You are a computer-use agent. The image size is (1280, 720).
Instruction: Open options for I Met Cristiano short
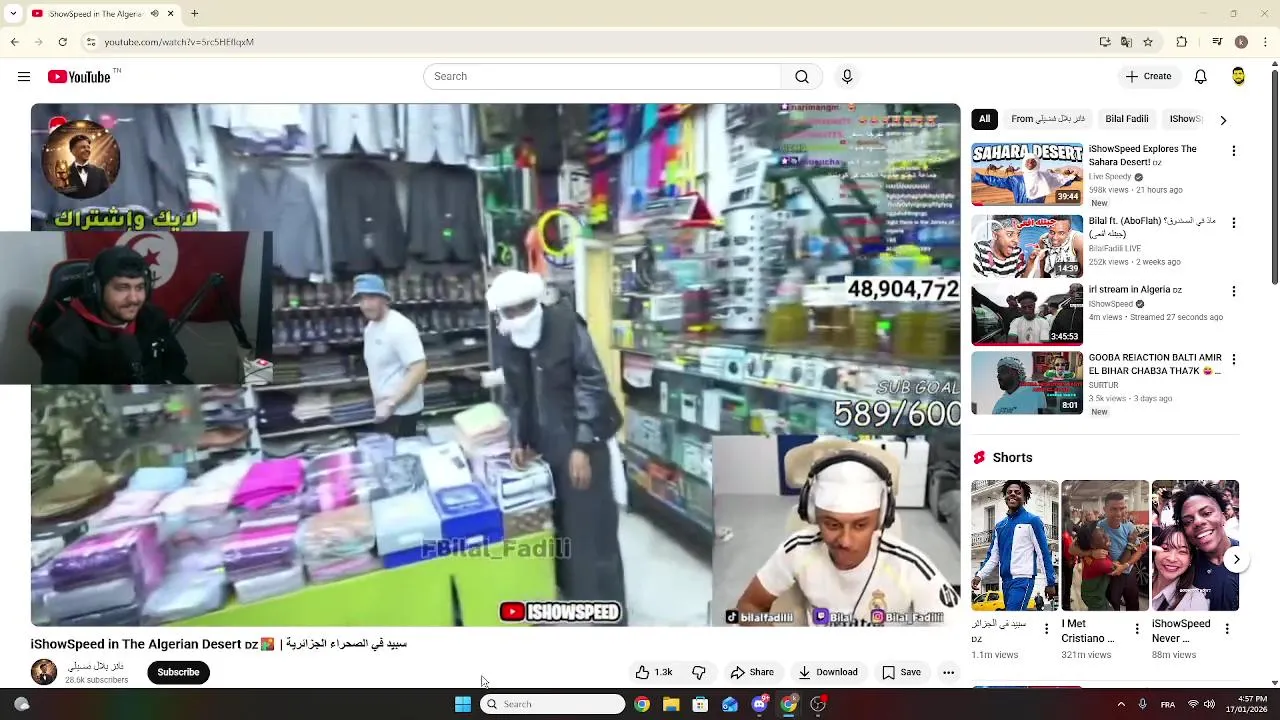pos(1137,629)
